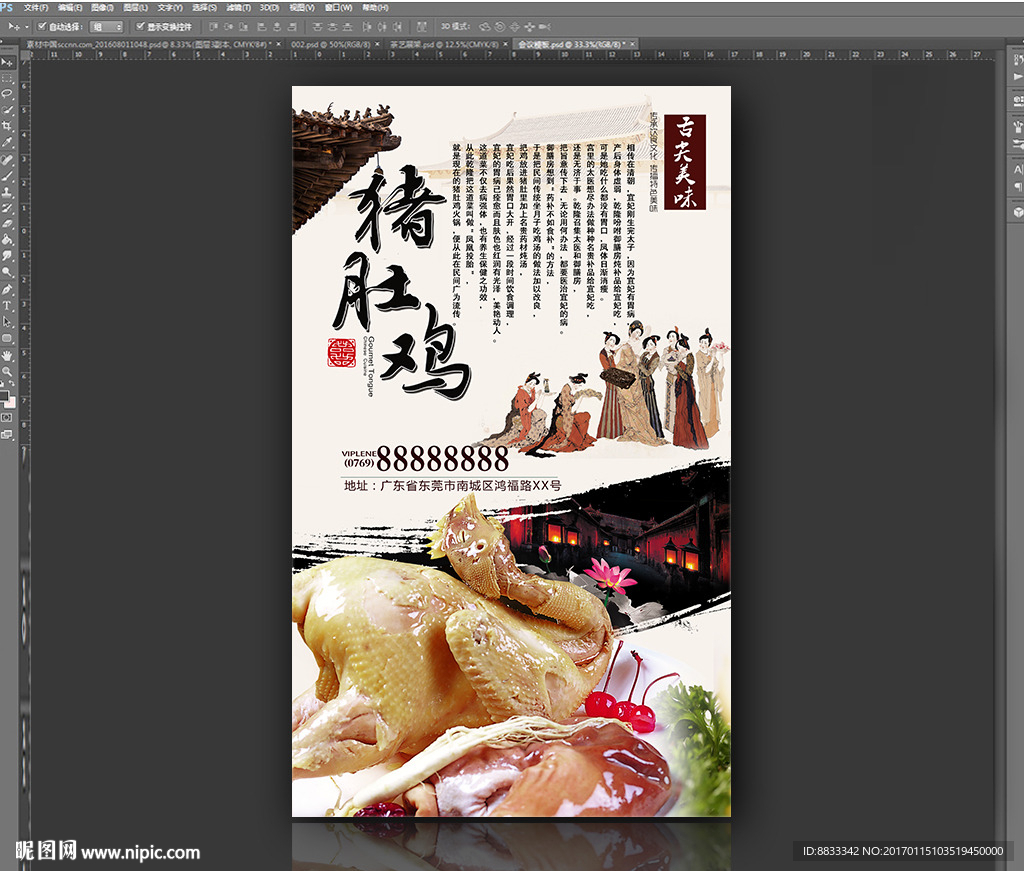The height and width of the screenshot is (871, 1024).
Task: Open the 编辑(E) menu
Action: click(x=70, y=8)
